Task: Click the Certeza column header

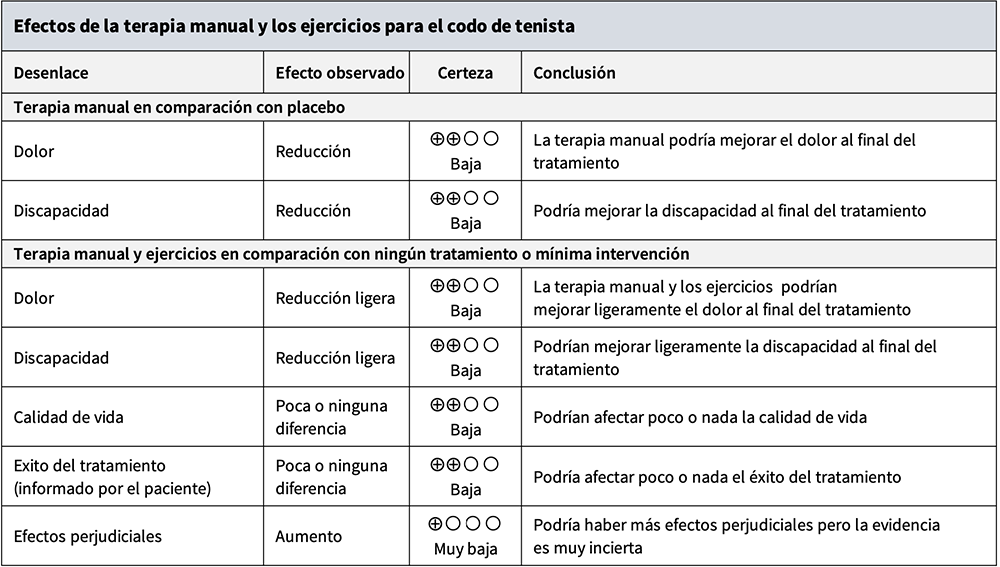Action: point(465,73)
